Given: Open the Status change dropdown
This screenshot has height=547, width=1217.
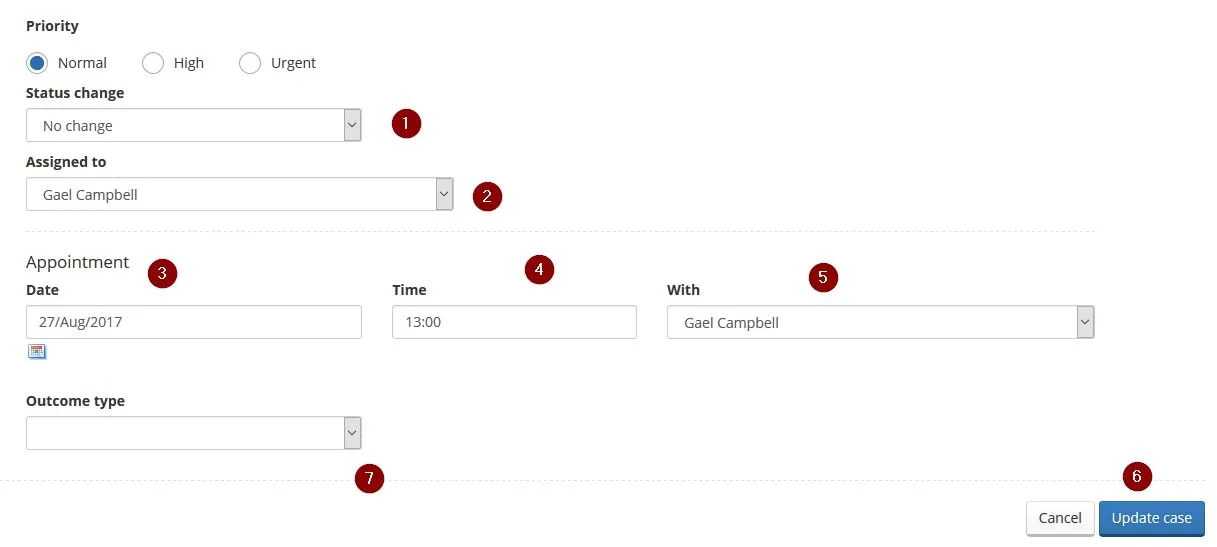Looking at the screenshot, I should [x=193, y=126].
